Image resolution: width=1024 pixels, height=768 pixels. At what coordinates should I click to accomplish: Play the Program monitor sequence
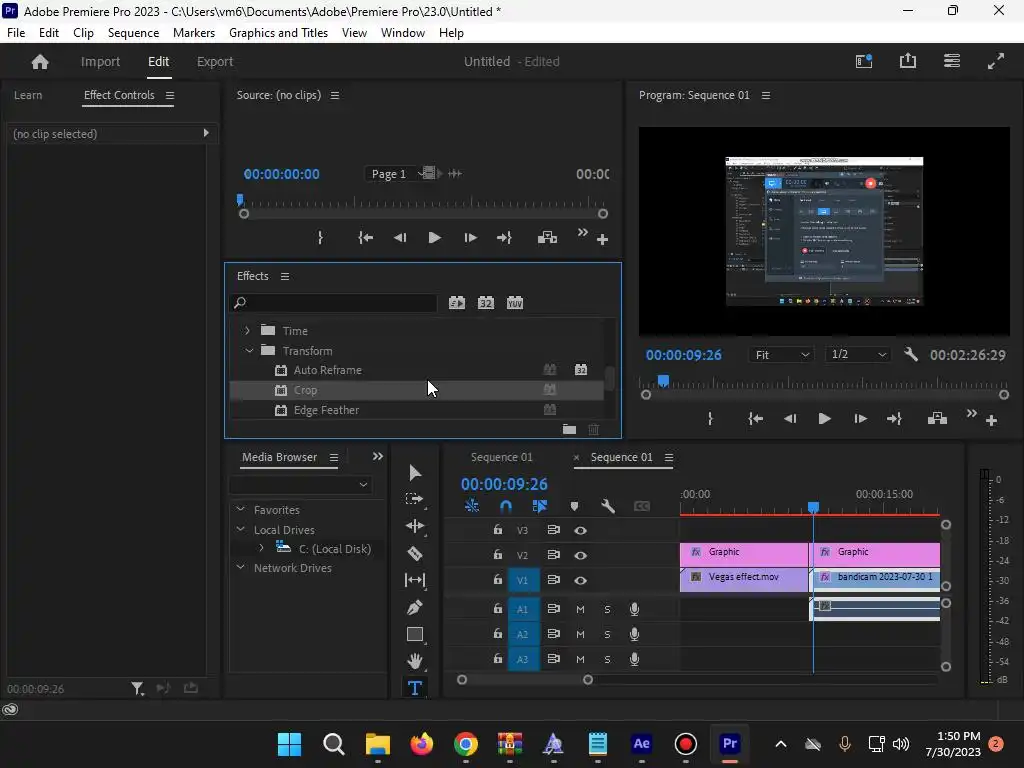coord(824,419)
